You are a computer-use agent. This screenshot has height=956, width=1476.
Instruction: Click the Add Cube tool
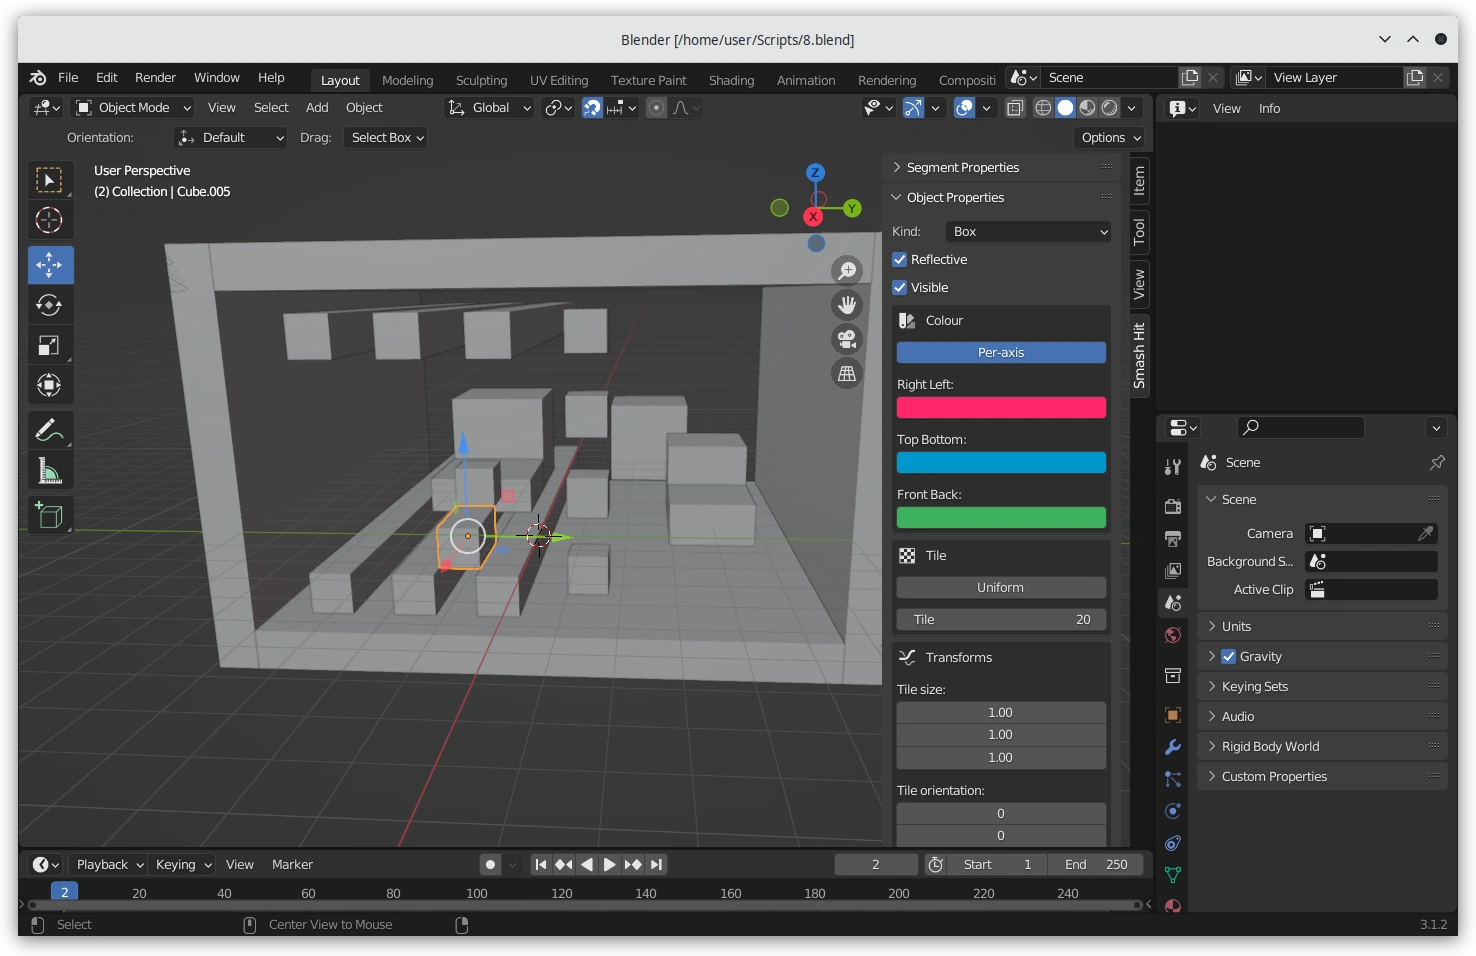pyautogui.click(x=49, y=515)
